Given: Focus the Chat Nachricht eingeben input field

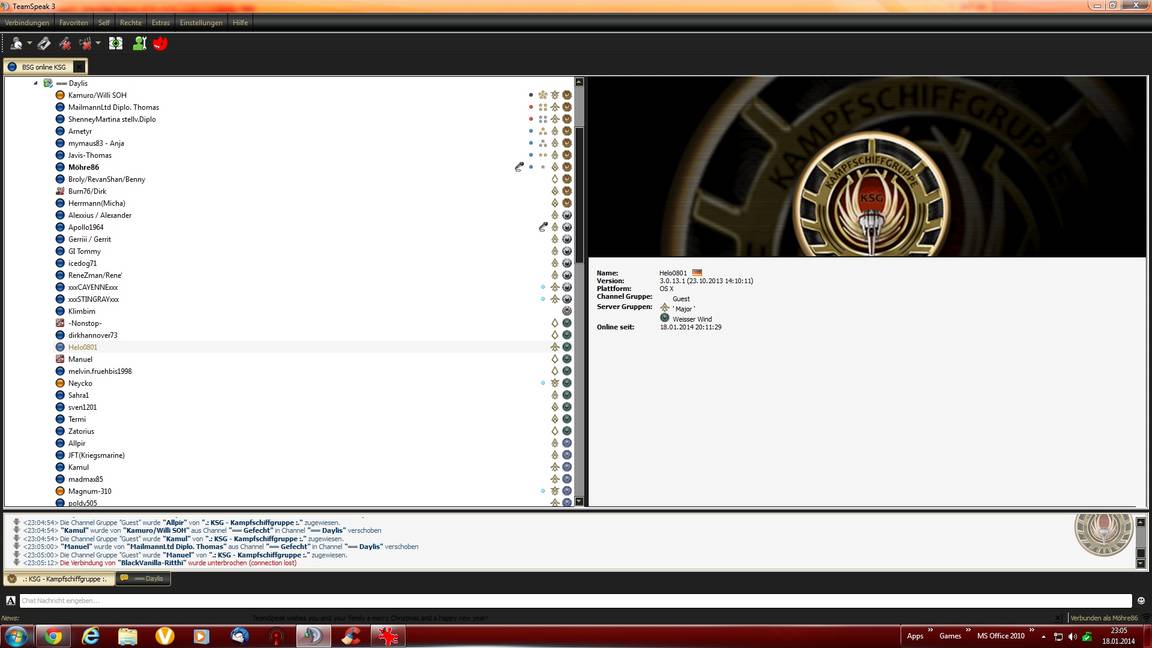Looking at the screenshot, I should pyautogui.click(x=575, y=600).
